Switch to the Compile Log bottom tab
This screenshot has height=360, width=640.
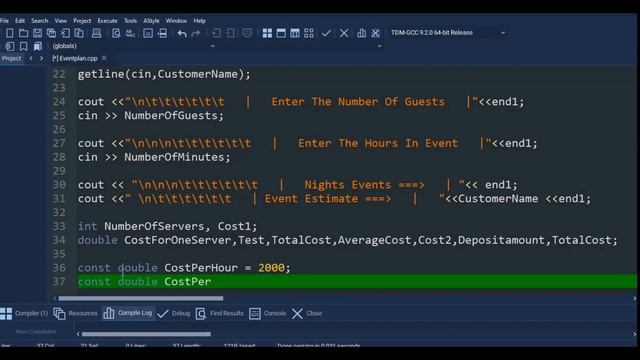pyautogui.click(x=128, y=313)
